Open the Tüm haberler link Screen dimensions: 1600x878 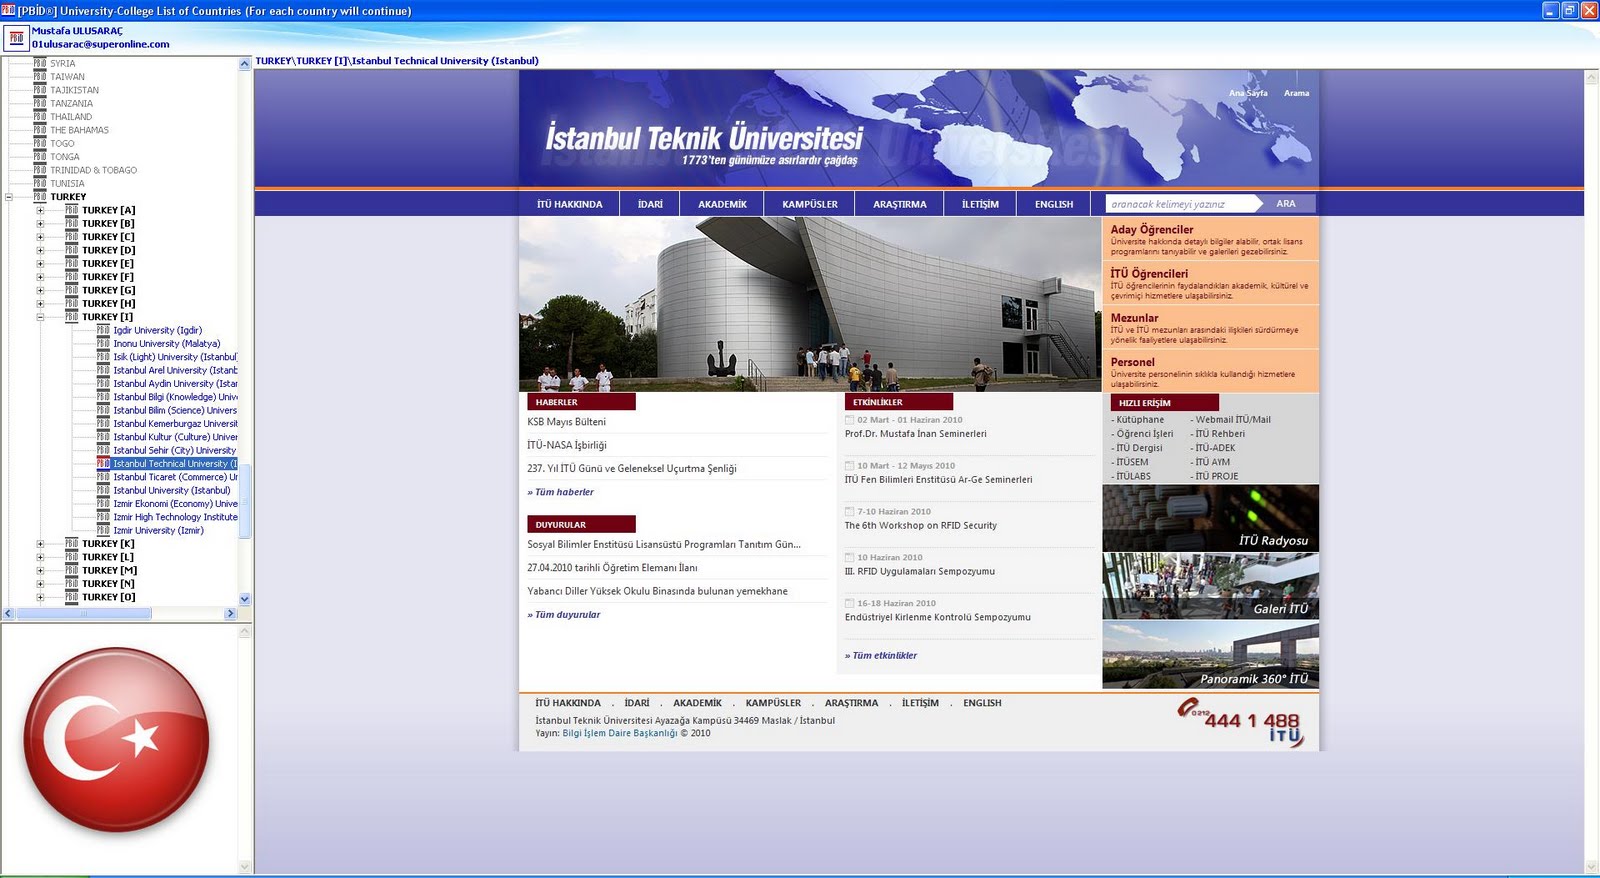pyautogui.click(x=563, y=492)
